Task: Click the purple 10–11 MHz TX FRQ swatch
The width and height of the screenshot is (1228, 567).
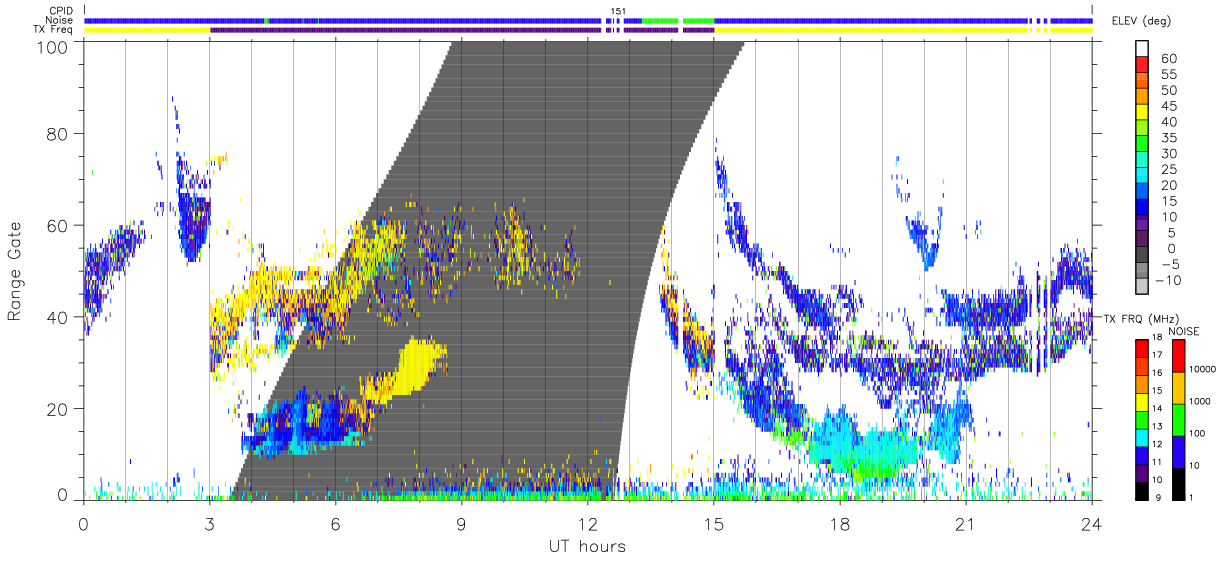Action: pyautogui.click(x=1141, y=471)
